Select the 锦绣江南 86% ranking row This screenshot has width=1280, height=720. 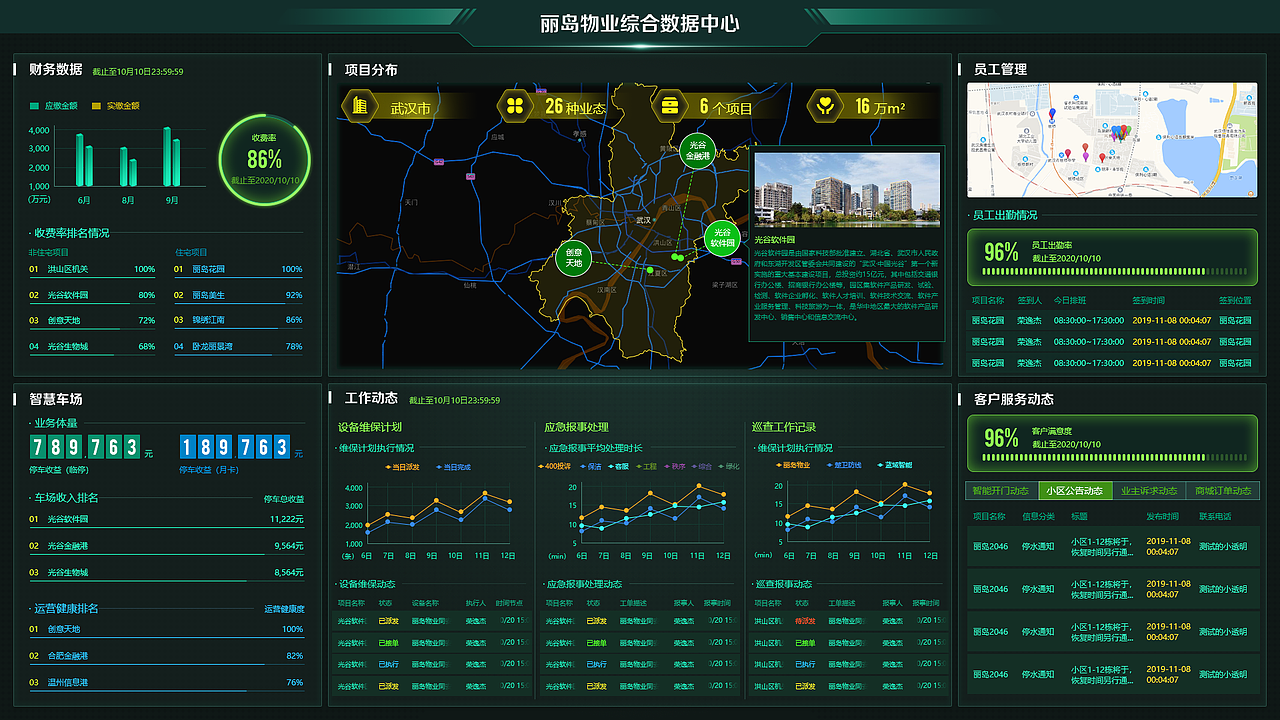[239, 321]
